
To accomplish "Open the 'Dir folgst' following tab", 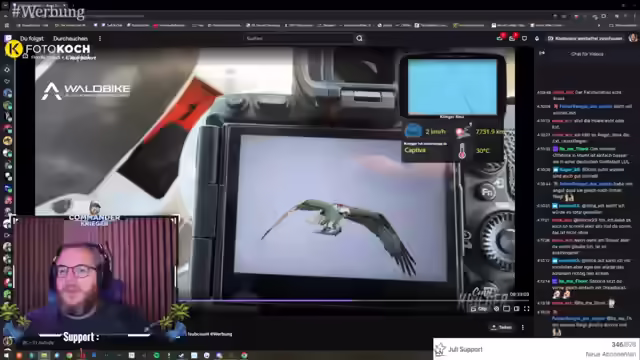I will pyautogui.click(x=31, y=38).
